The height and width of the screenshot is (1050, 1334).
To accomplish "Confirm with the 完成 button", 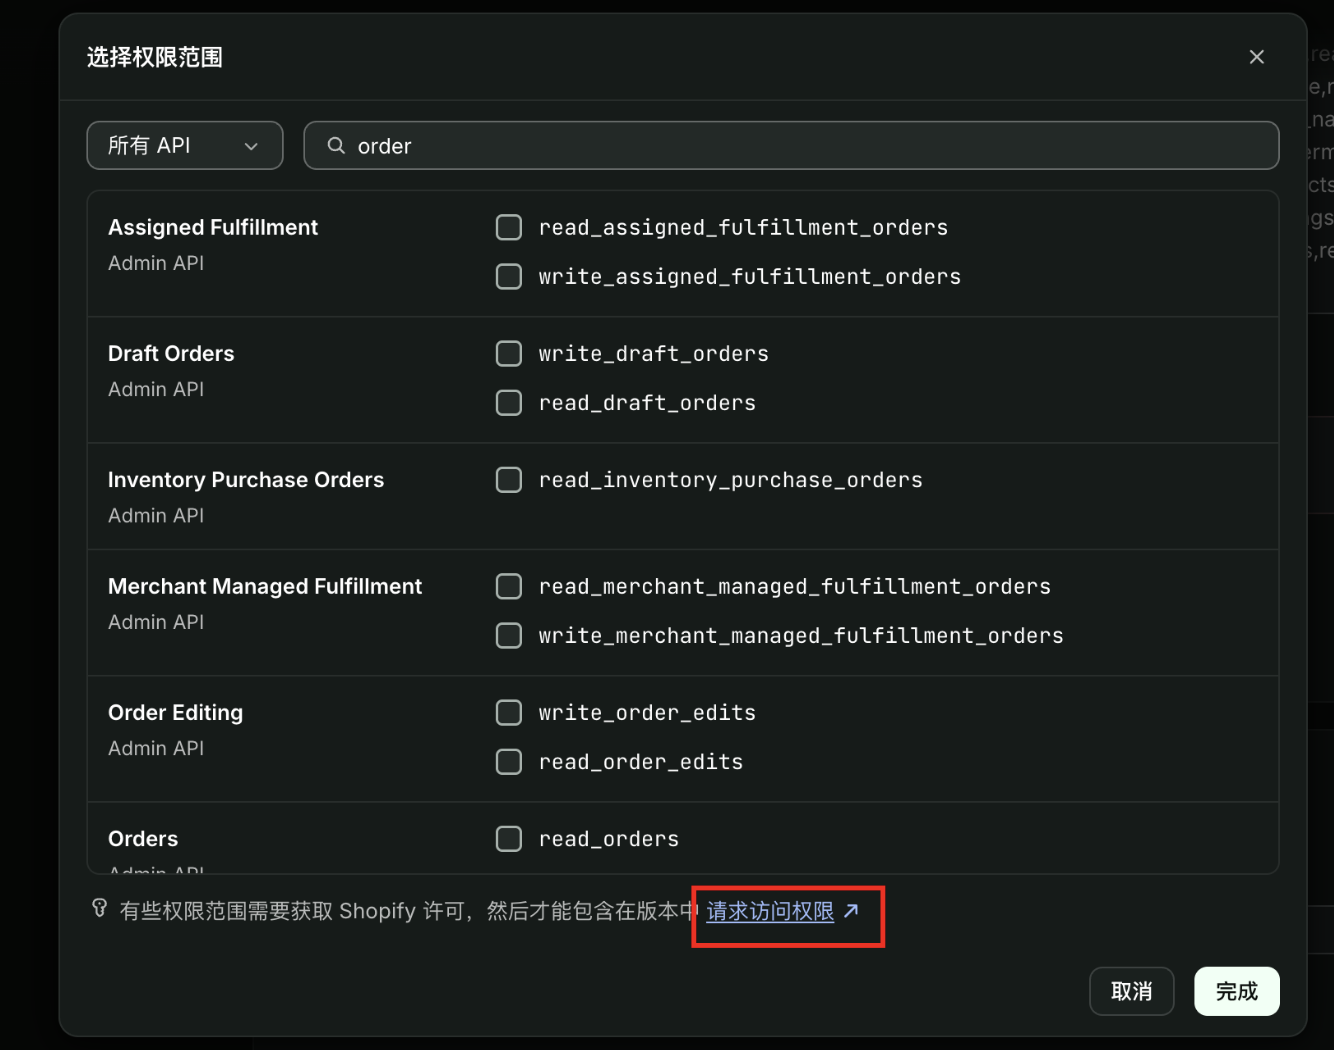I will pos(1237,991).
